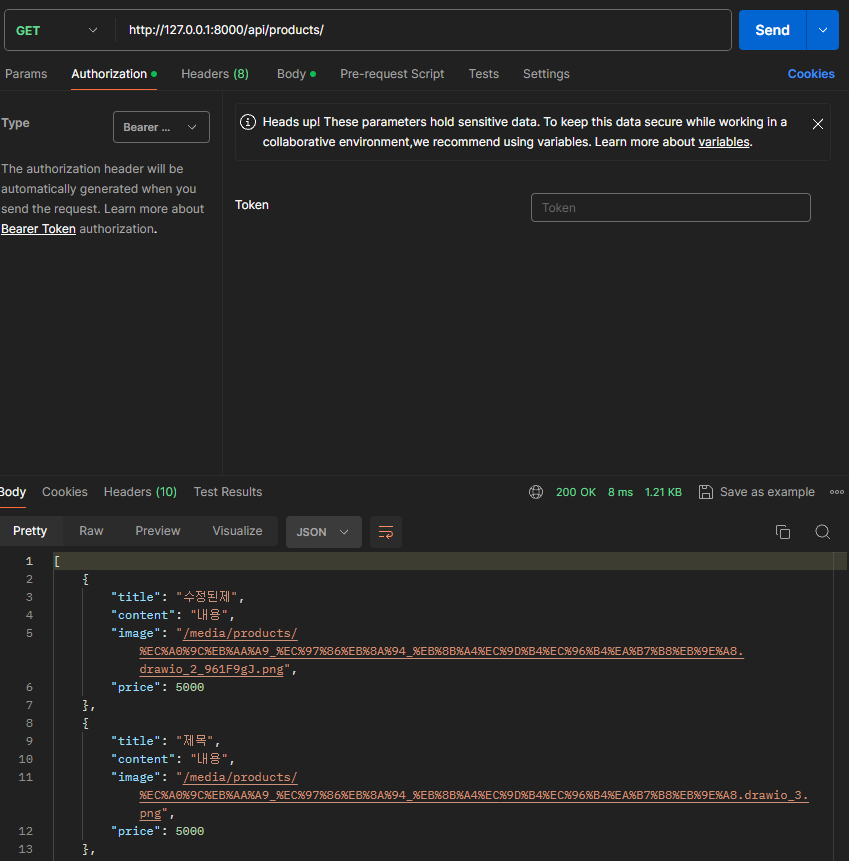Click the "수정된제" title value
Viewport: 849px width, 861px height.
tap(206, 597)
